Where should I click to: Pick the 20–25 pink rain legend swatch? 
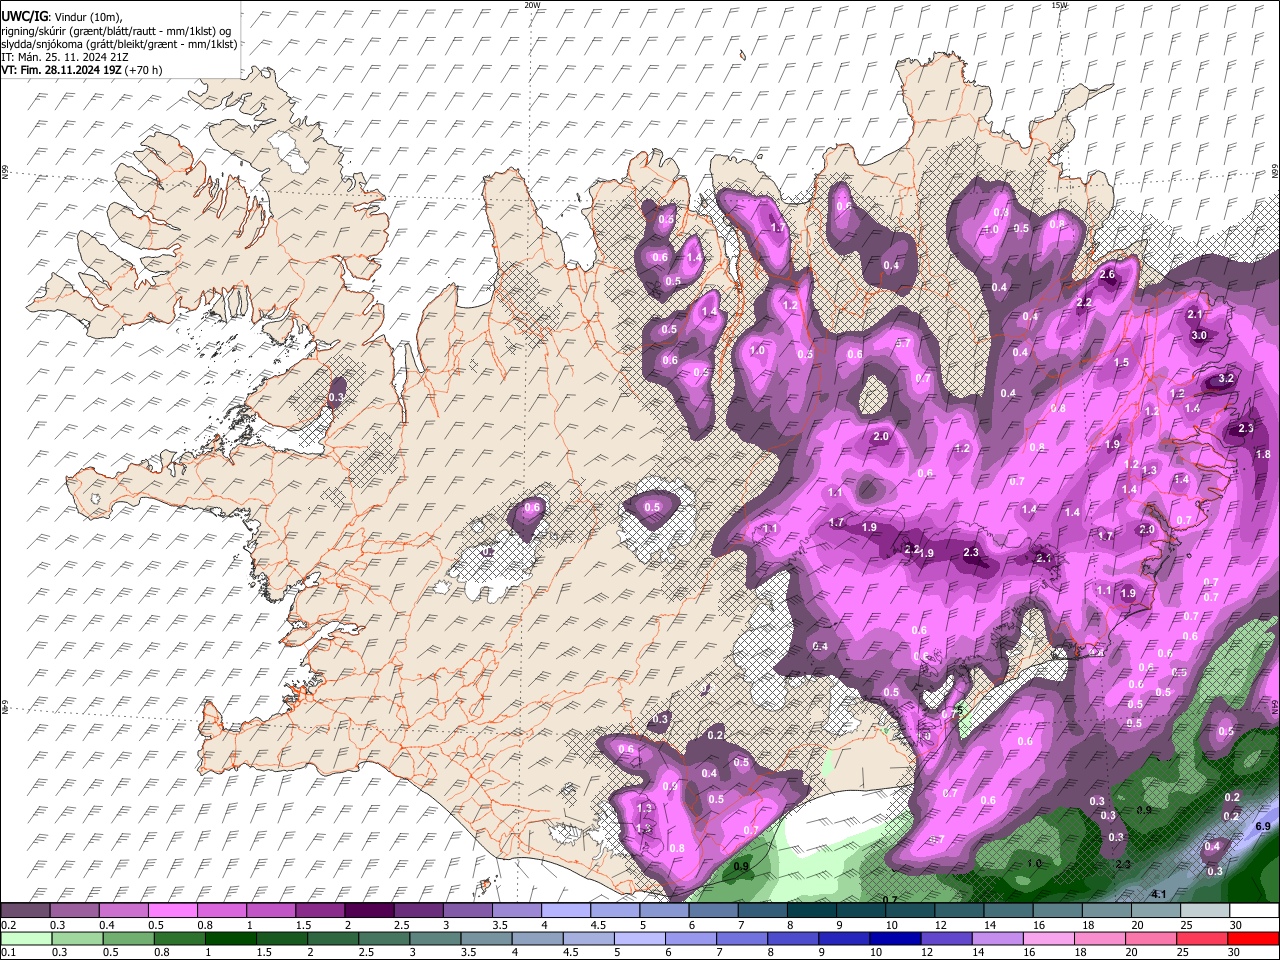(1152, 938)
